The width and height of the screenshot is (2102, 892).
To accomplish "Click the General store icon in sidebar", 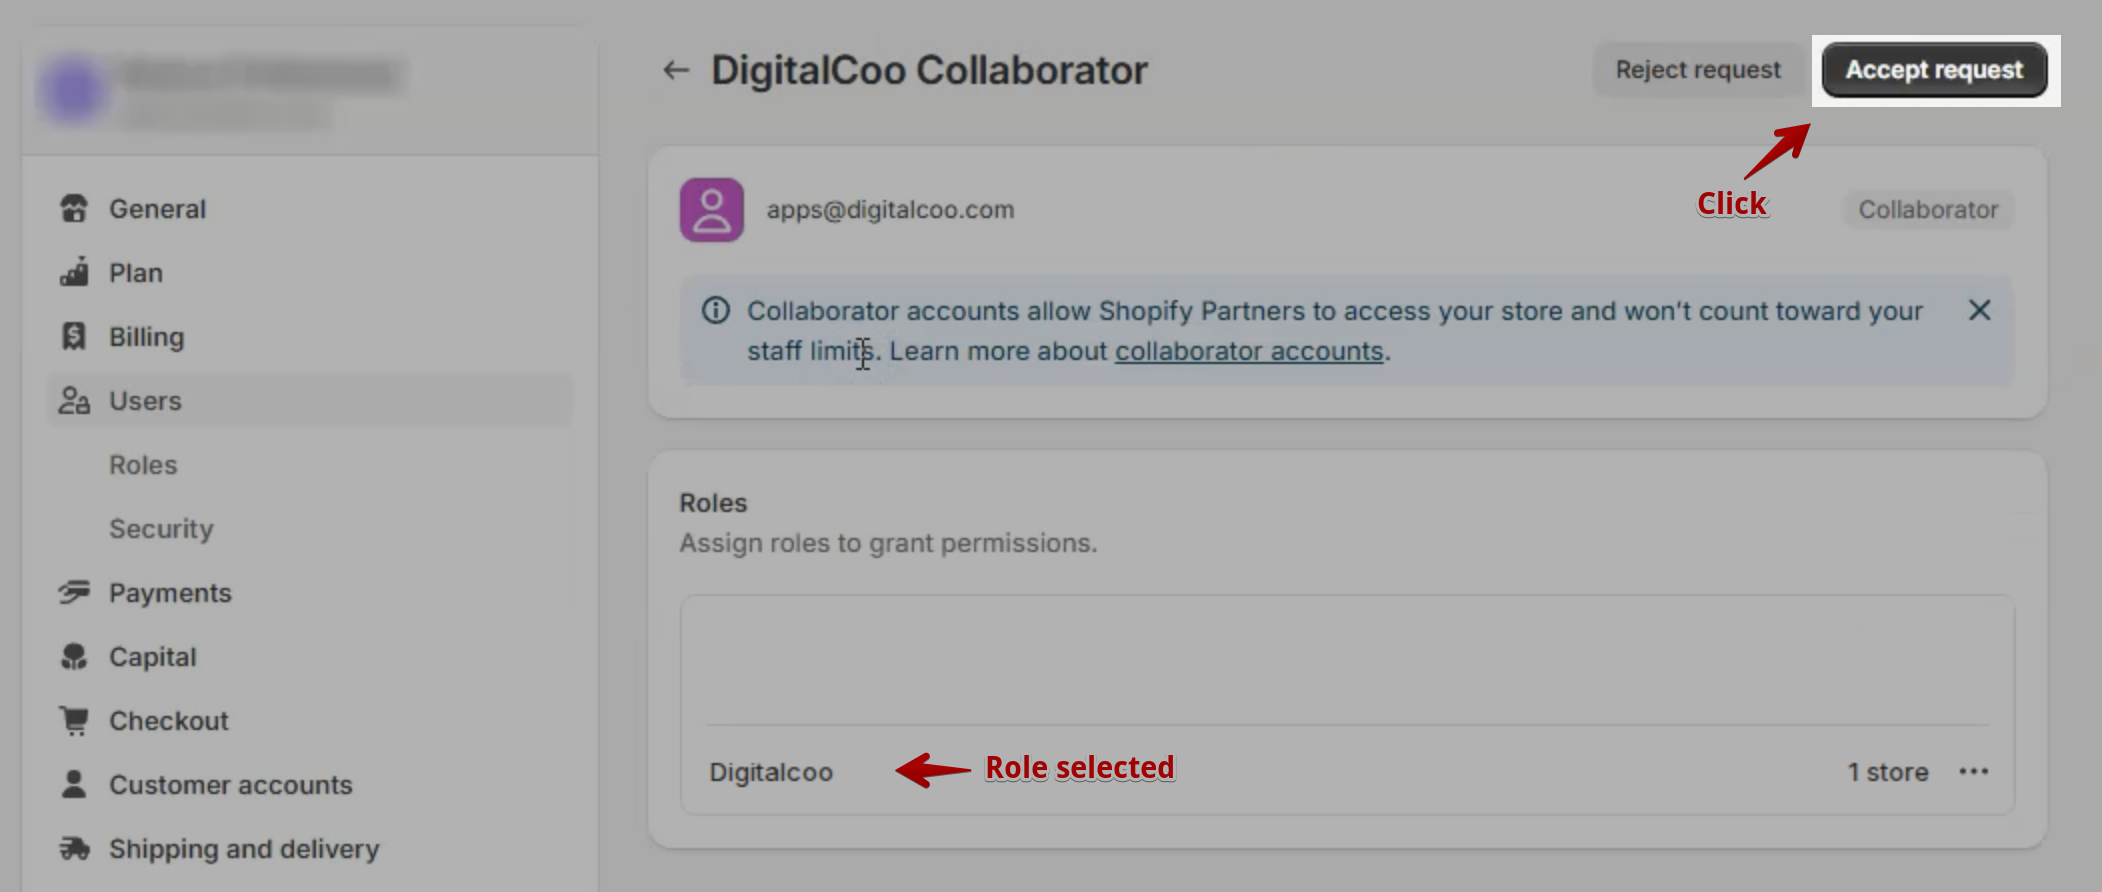I will (x=74, y=208).
